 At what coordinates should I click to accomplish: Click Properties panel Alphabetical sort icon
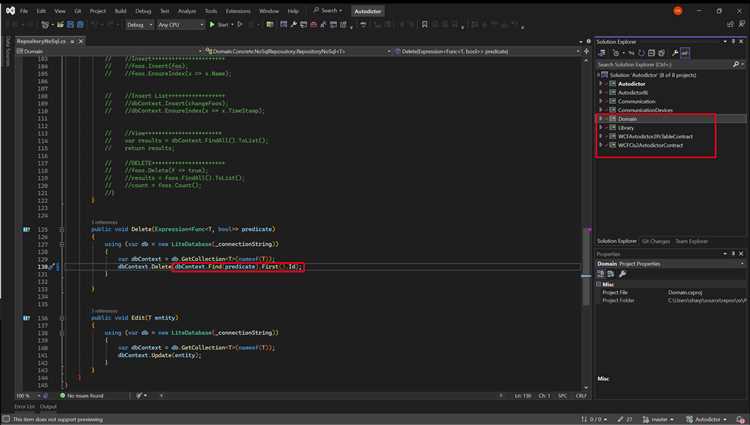click(x=611, y=274)
